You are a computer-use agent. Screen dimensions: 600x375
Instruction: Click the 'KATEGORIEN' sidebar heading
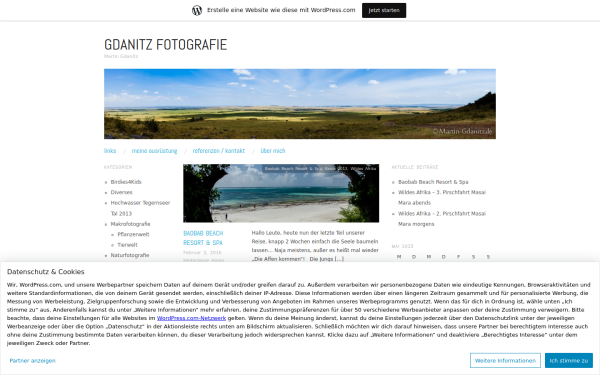click(118, 167)
